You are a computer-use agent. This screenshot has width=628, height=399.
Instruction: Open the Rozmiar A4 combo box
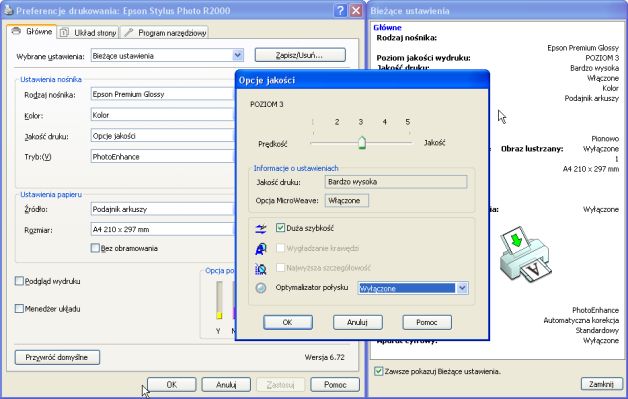click(x=163, y=230)
